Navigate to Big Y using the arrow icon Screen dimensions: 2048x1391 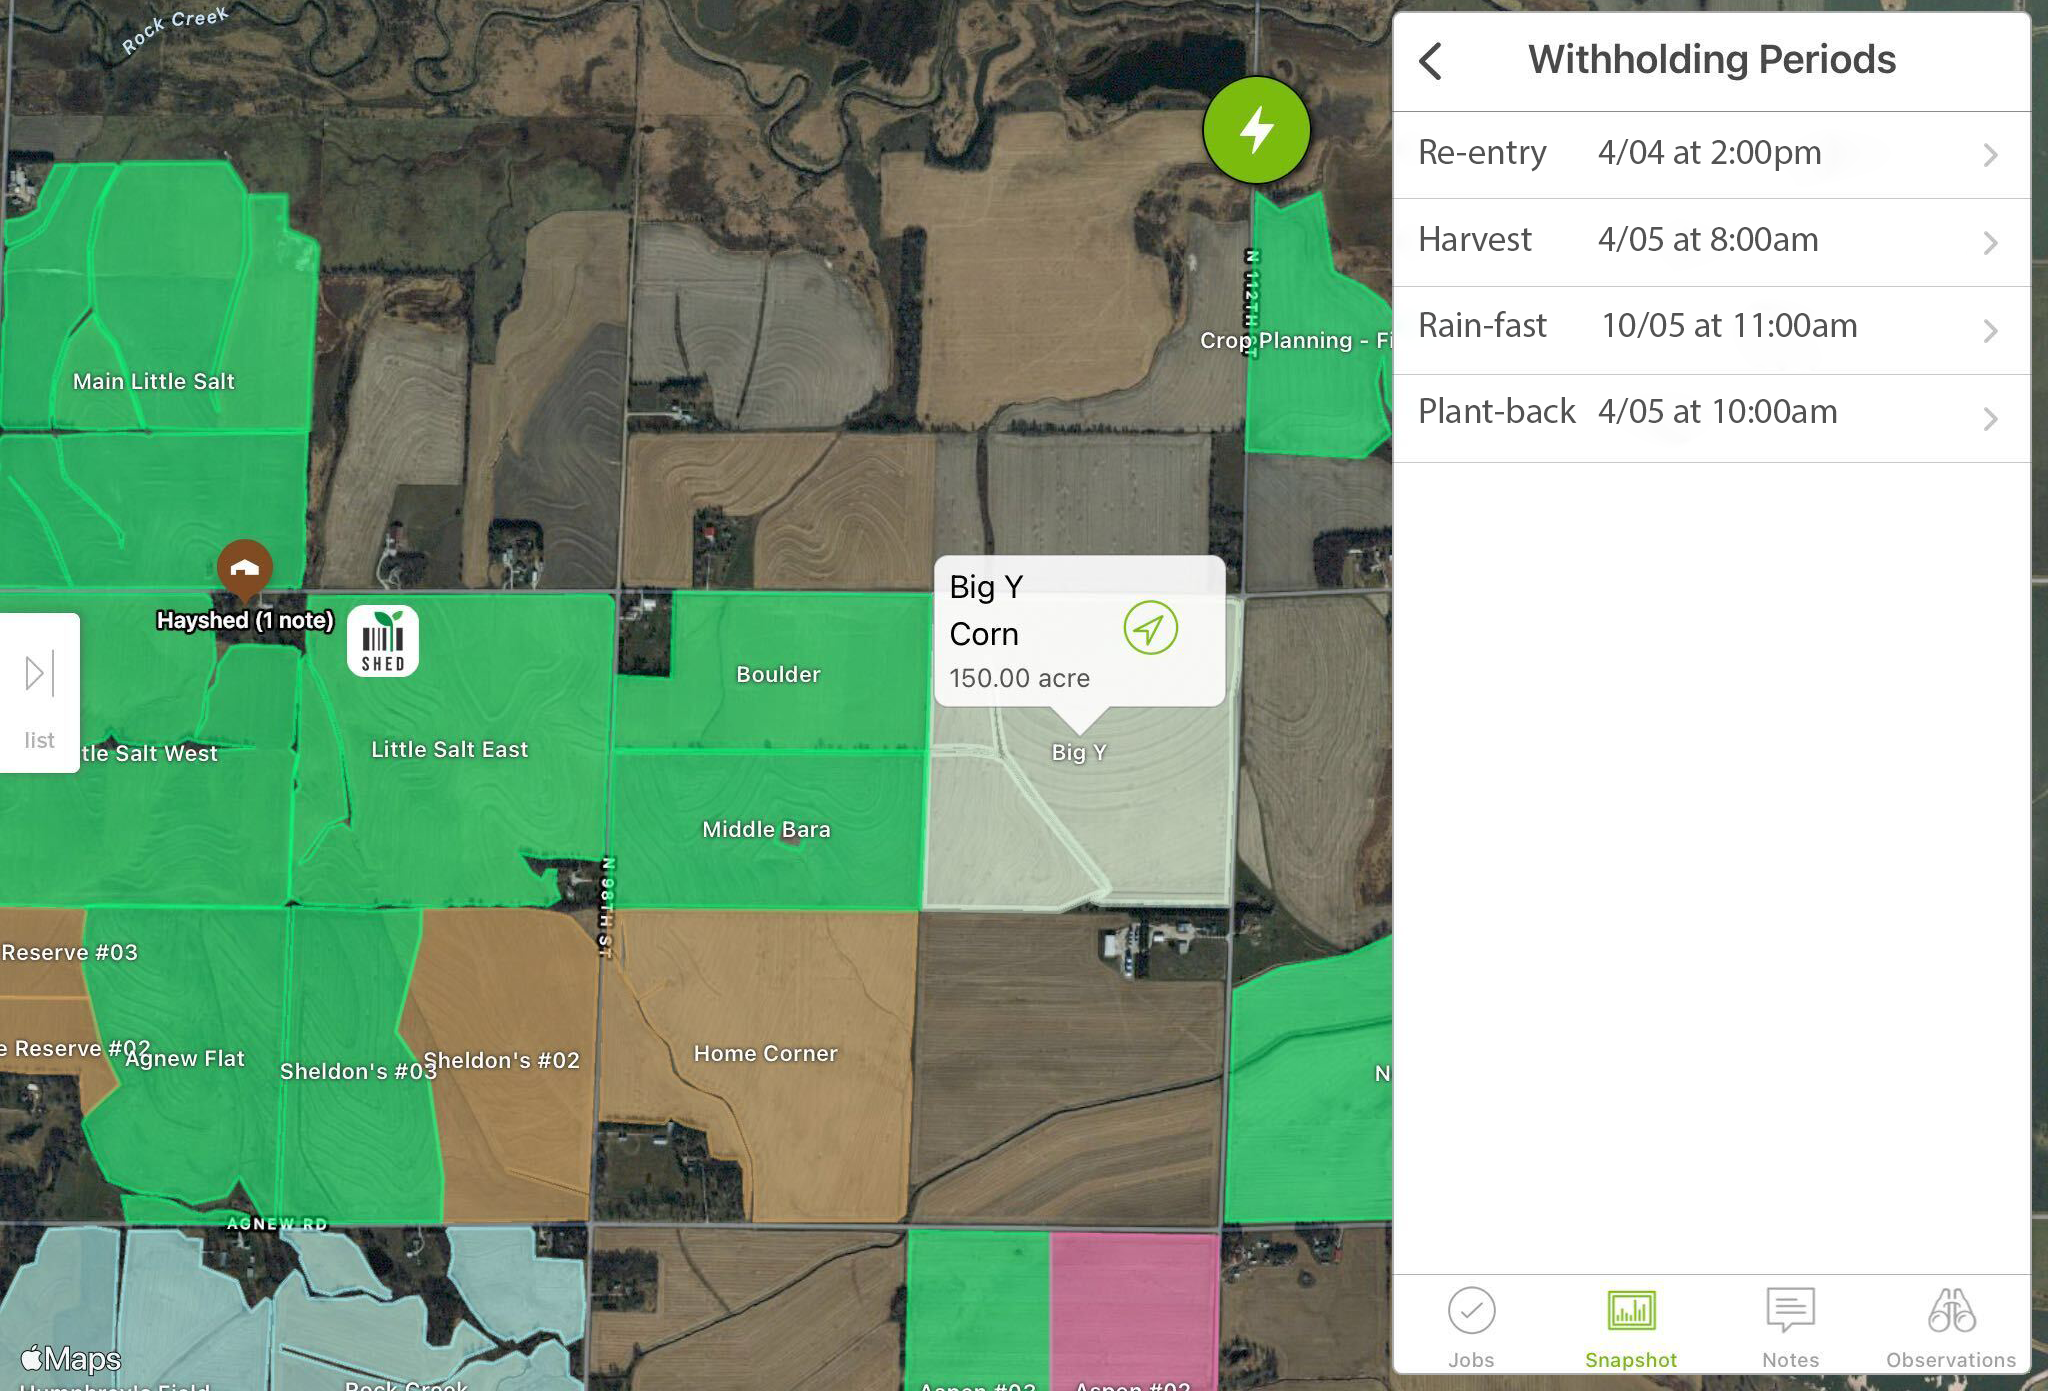point(1150,628)
